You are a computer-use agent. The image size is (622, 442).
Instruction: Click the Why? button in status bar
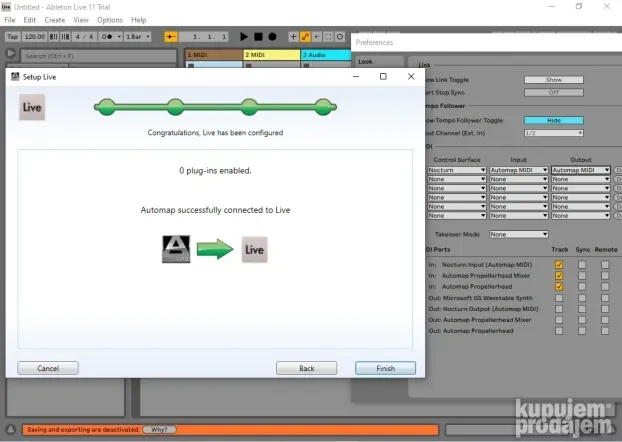click(x=159, y=429)
